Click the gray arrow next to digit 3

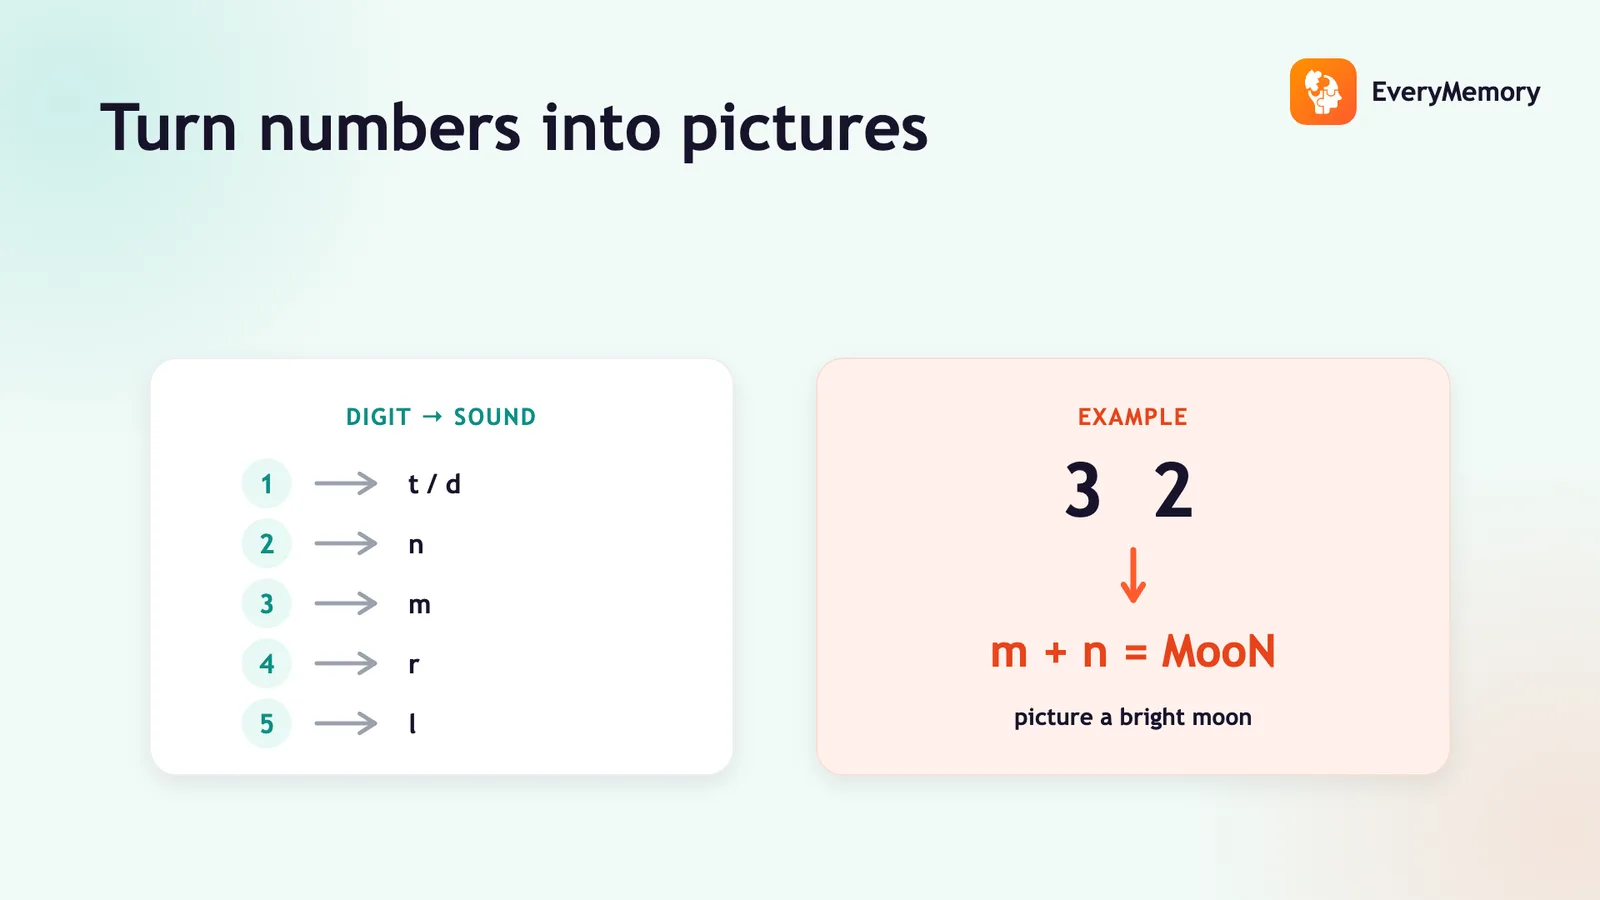coord(346,604)
